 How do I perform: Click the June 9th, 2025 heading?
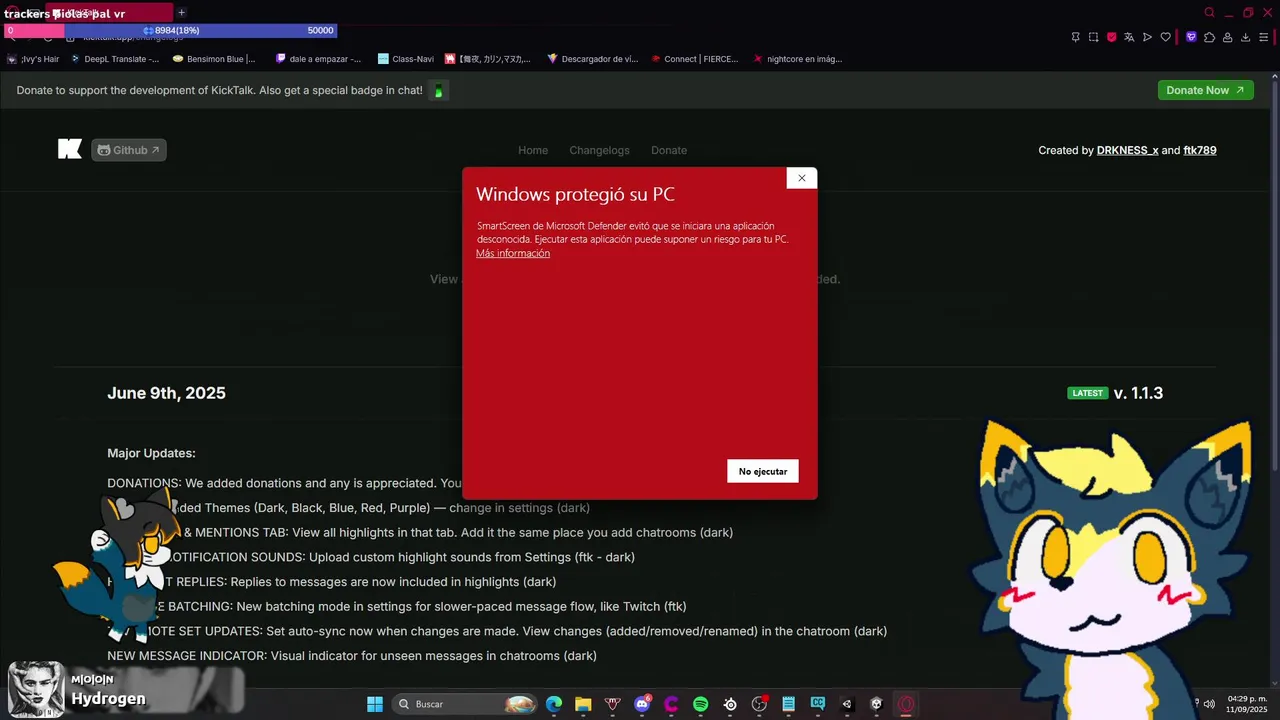166,393
